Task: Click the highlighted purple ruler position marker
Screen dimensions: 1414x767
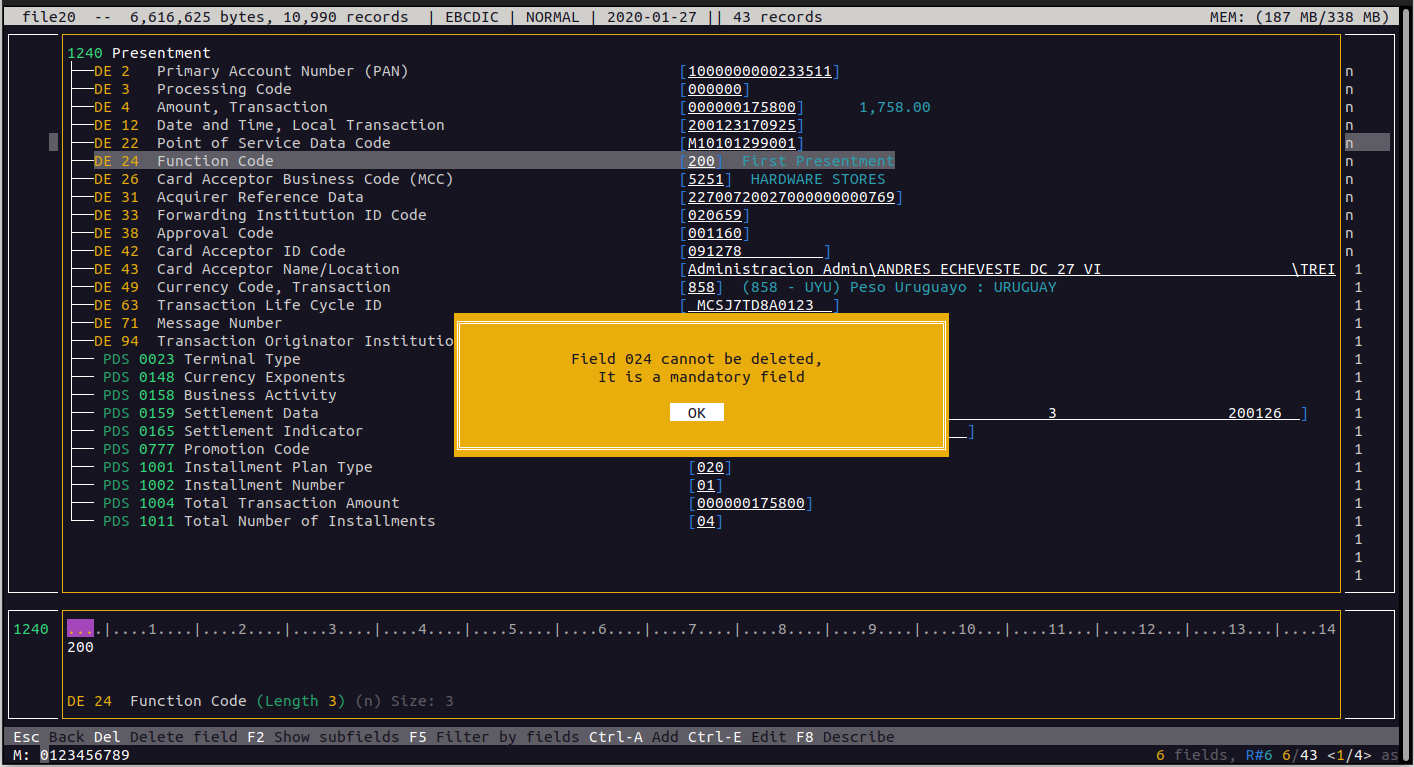Action: (81, 629)
